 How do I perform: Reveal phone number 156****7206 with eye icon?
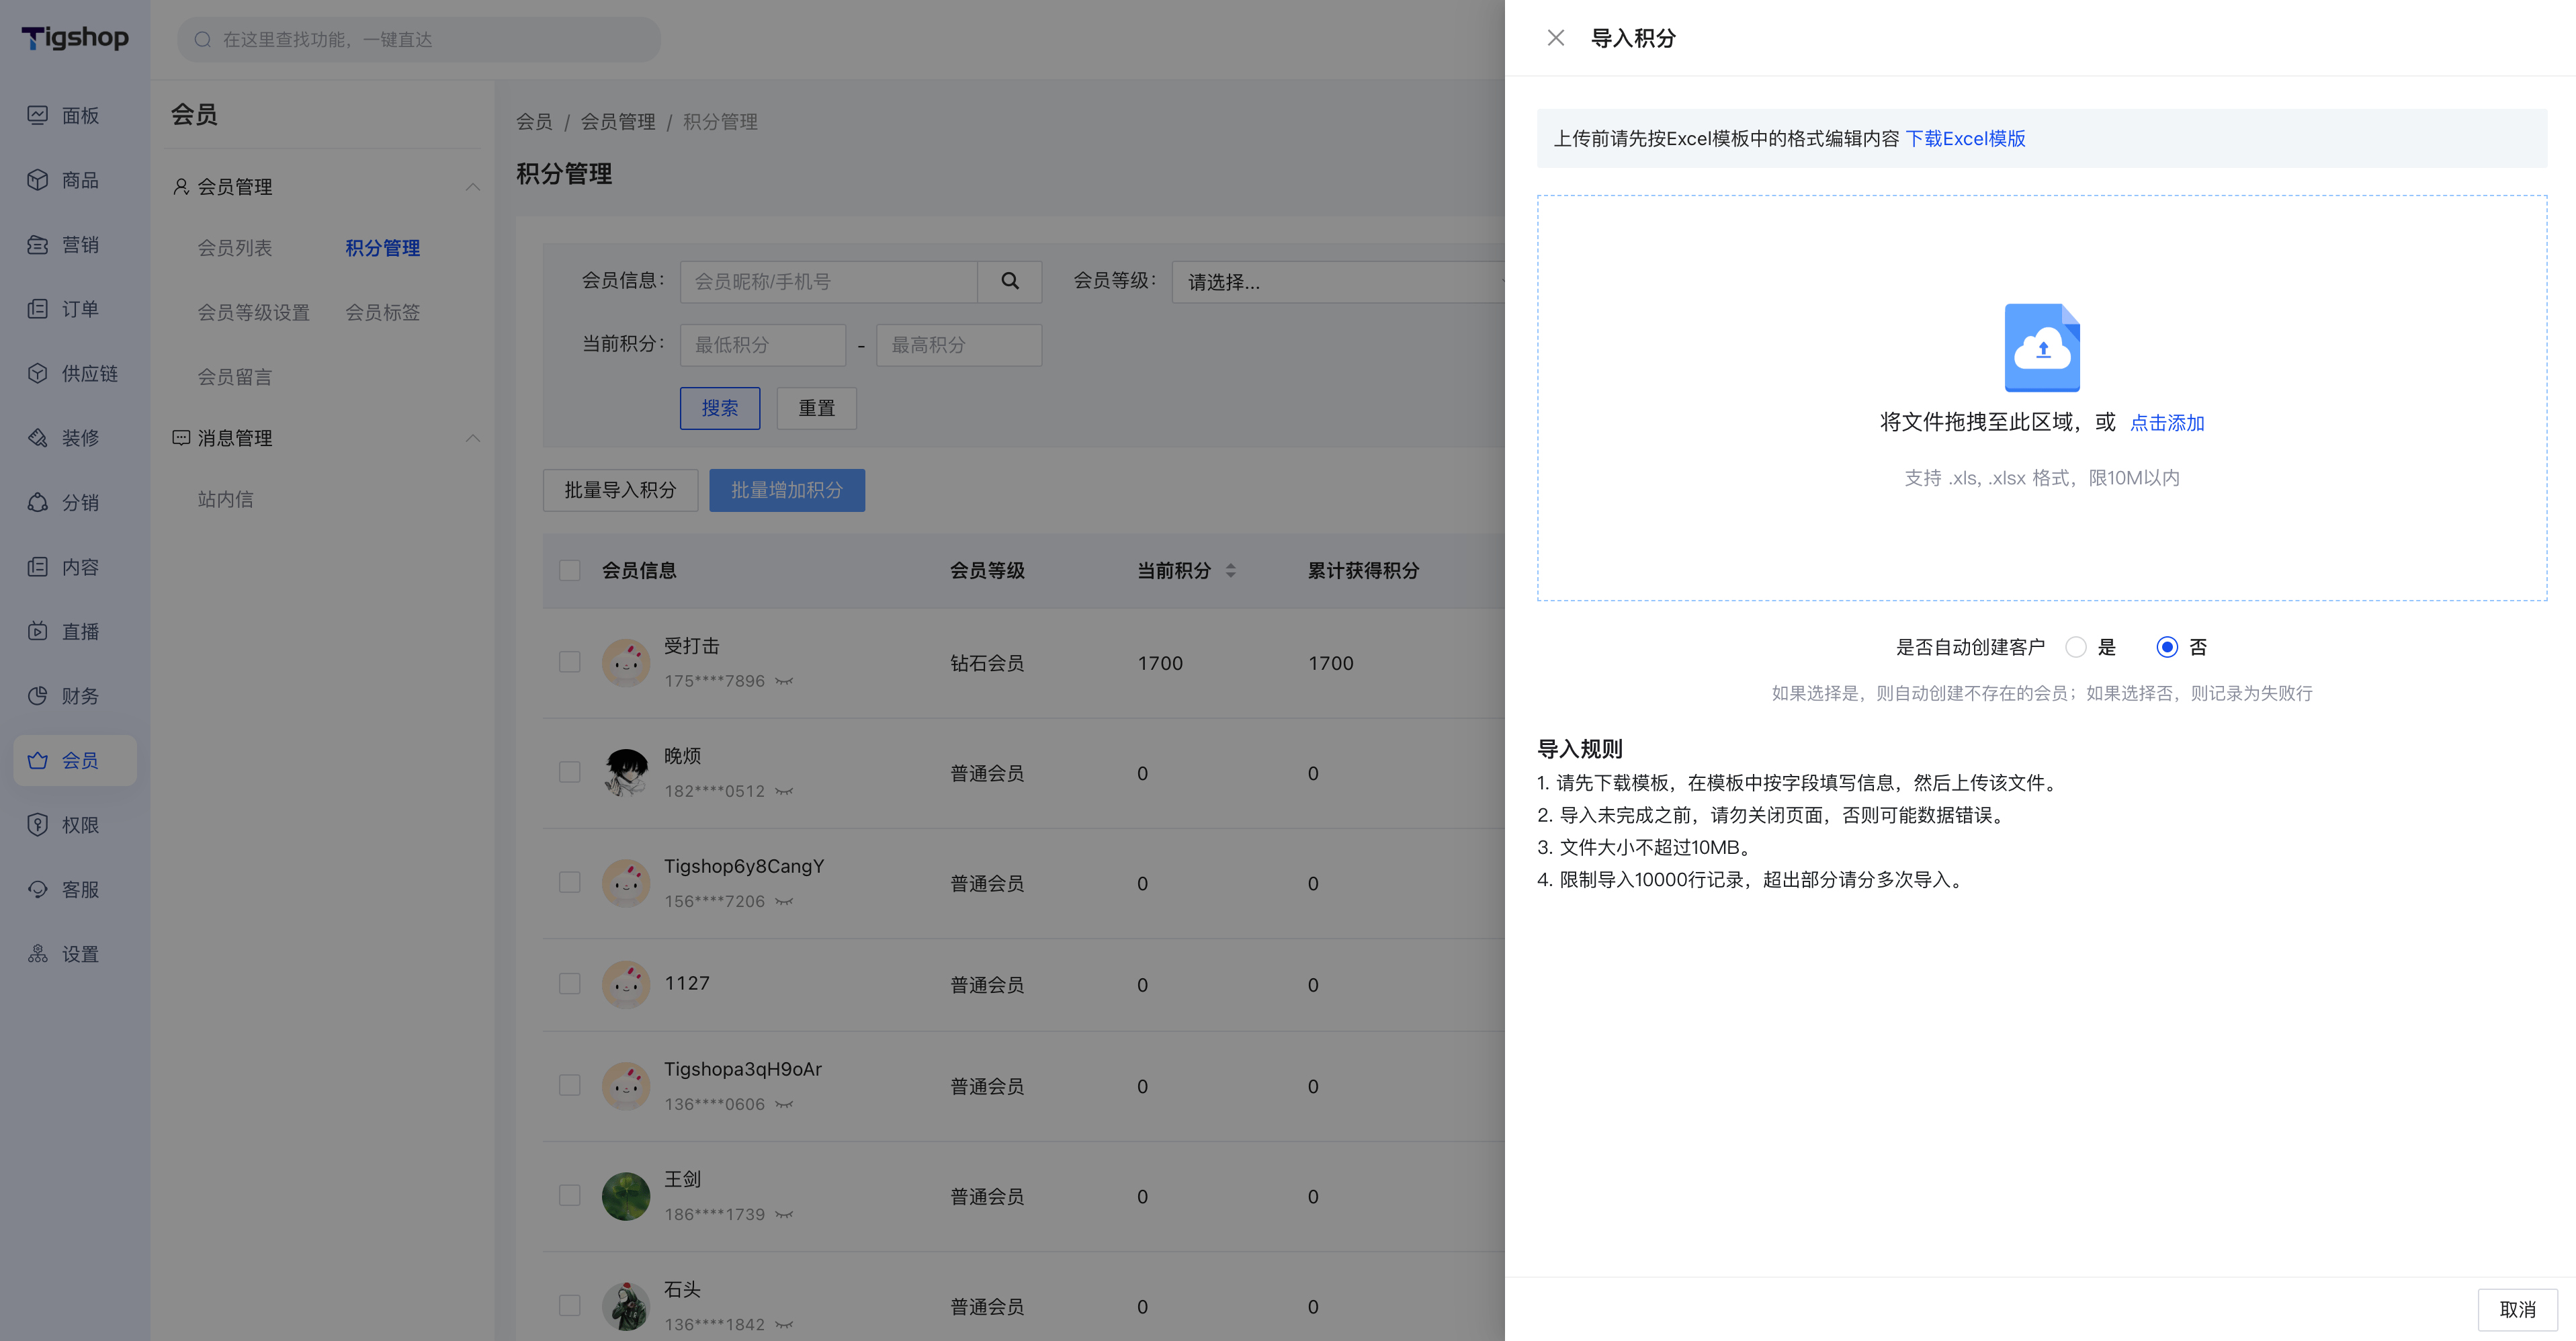click(x=784, y=902)
